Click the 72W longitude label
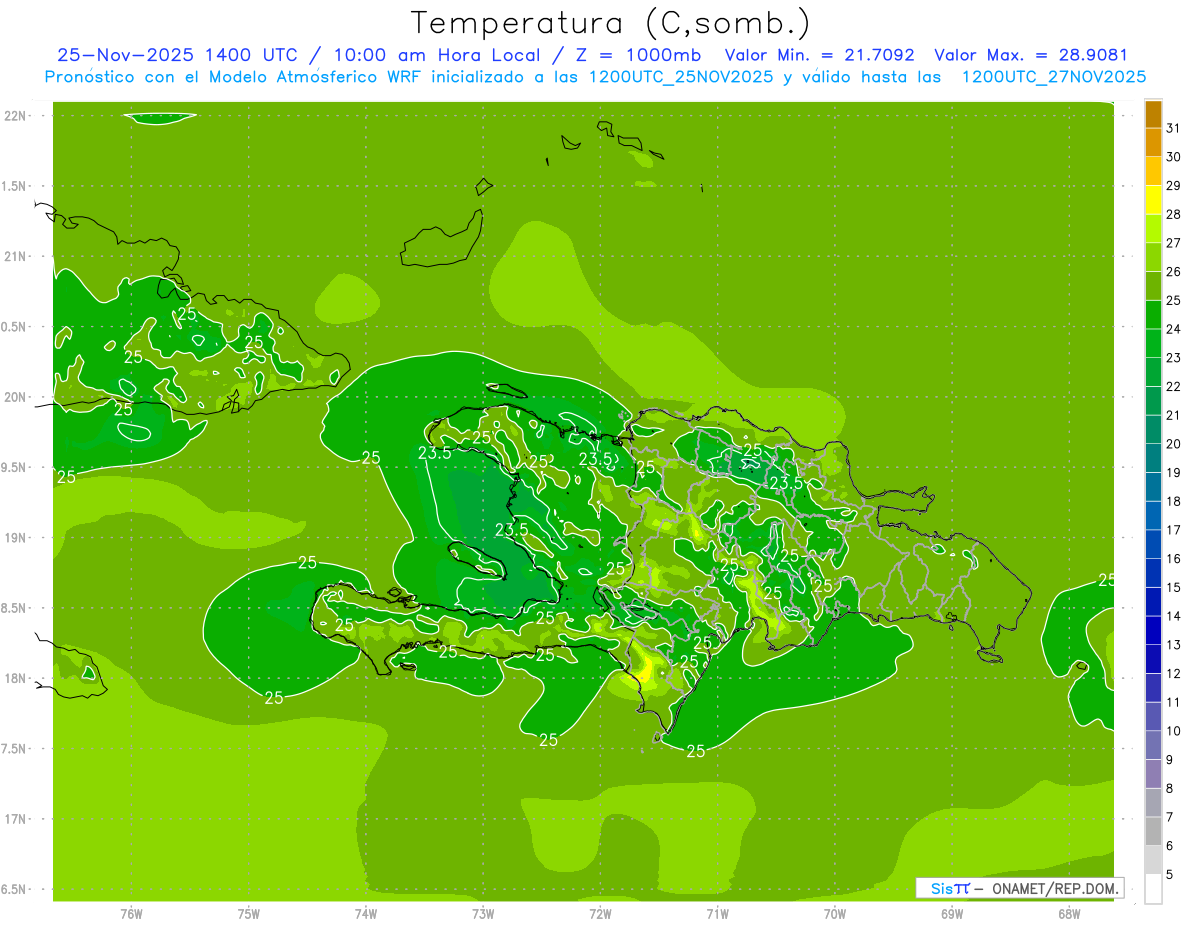 tap(601, 914)
